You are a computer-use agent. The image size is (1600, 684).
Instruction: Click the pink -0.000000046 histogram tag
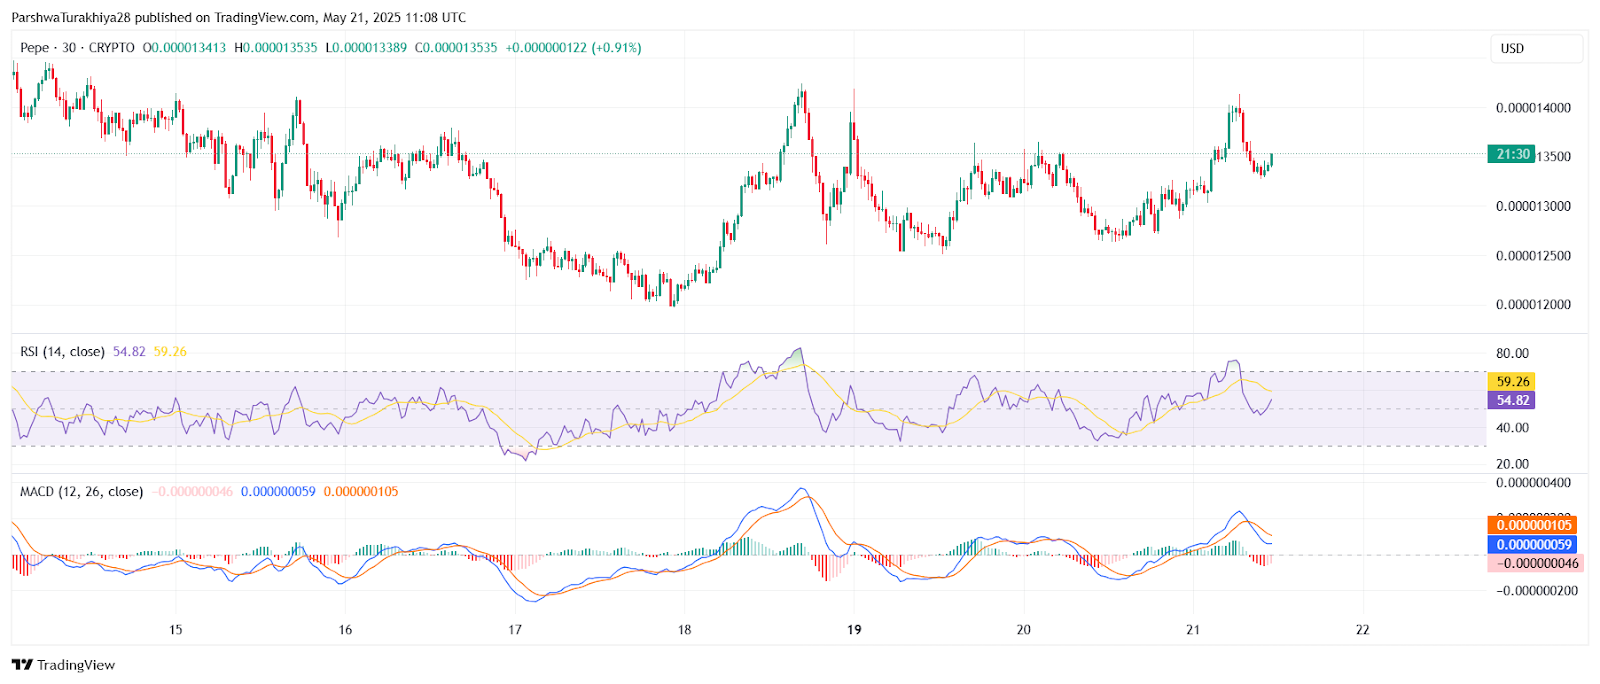pos(1533,563)
